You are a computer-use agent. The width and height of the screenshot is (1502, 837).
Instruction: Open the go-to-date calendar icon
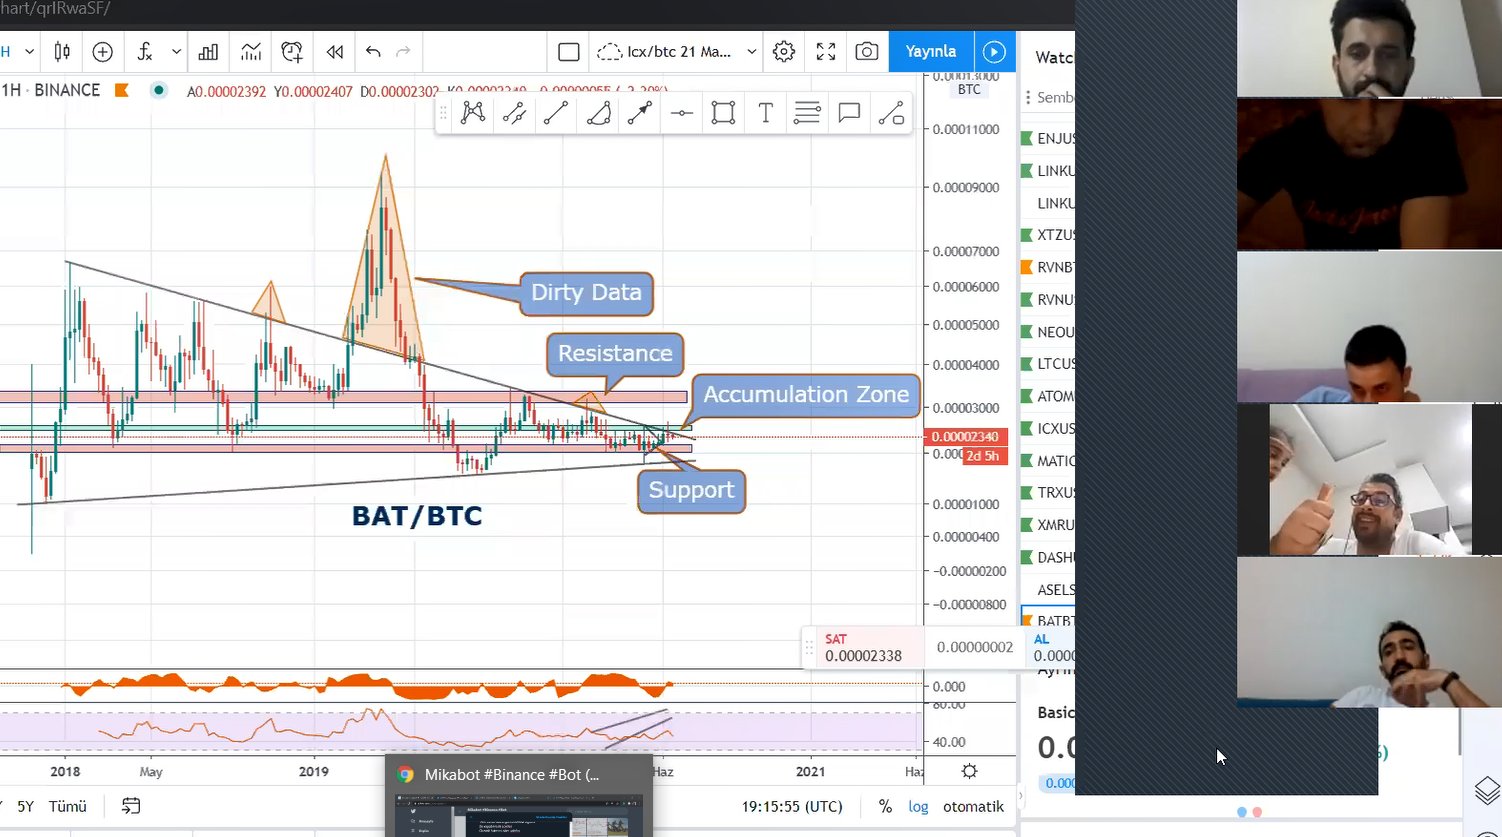131,806
